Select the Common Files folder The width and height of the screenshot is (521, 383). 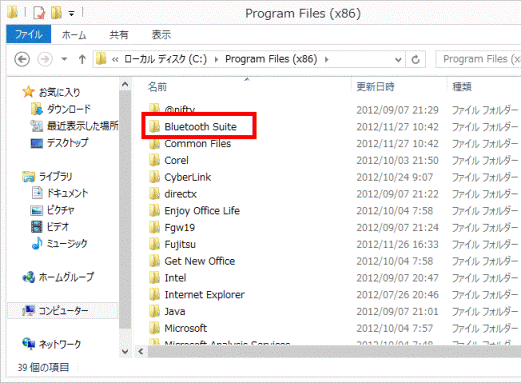click(x=197, y=144)
